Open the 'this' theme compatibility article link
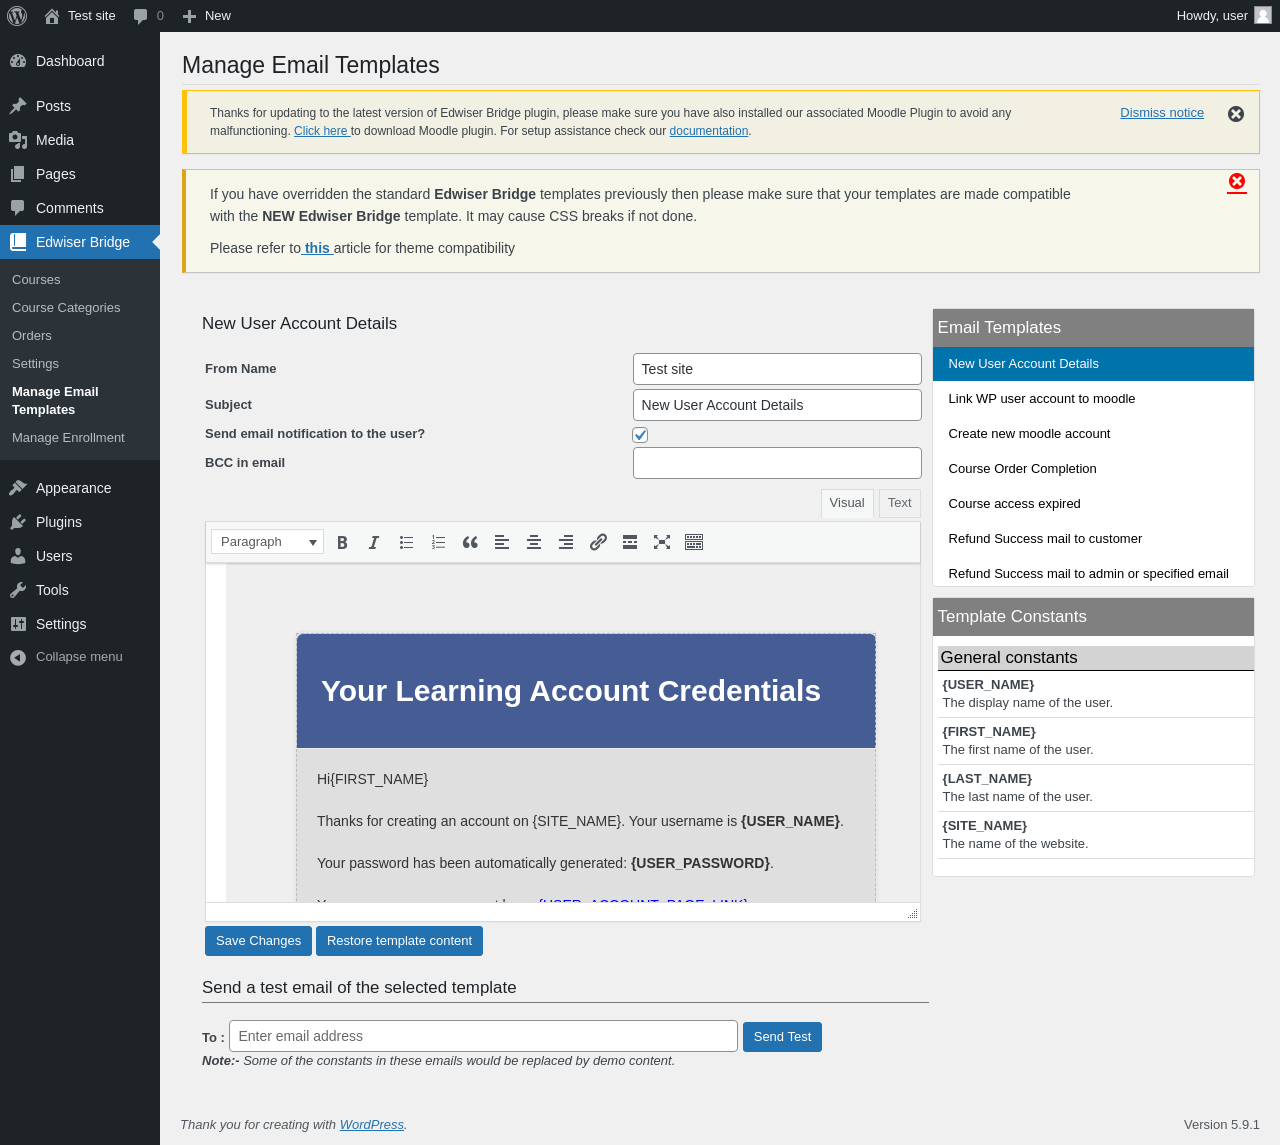1280x1145 pixels. click(317, 248)
